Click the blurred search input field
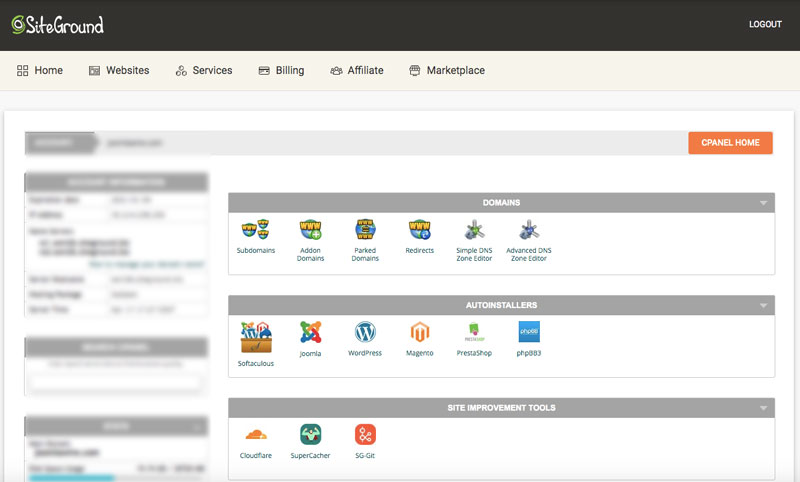 [115, 383]
